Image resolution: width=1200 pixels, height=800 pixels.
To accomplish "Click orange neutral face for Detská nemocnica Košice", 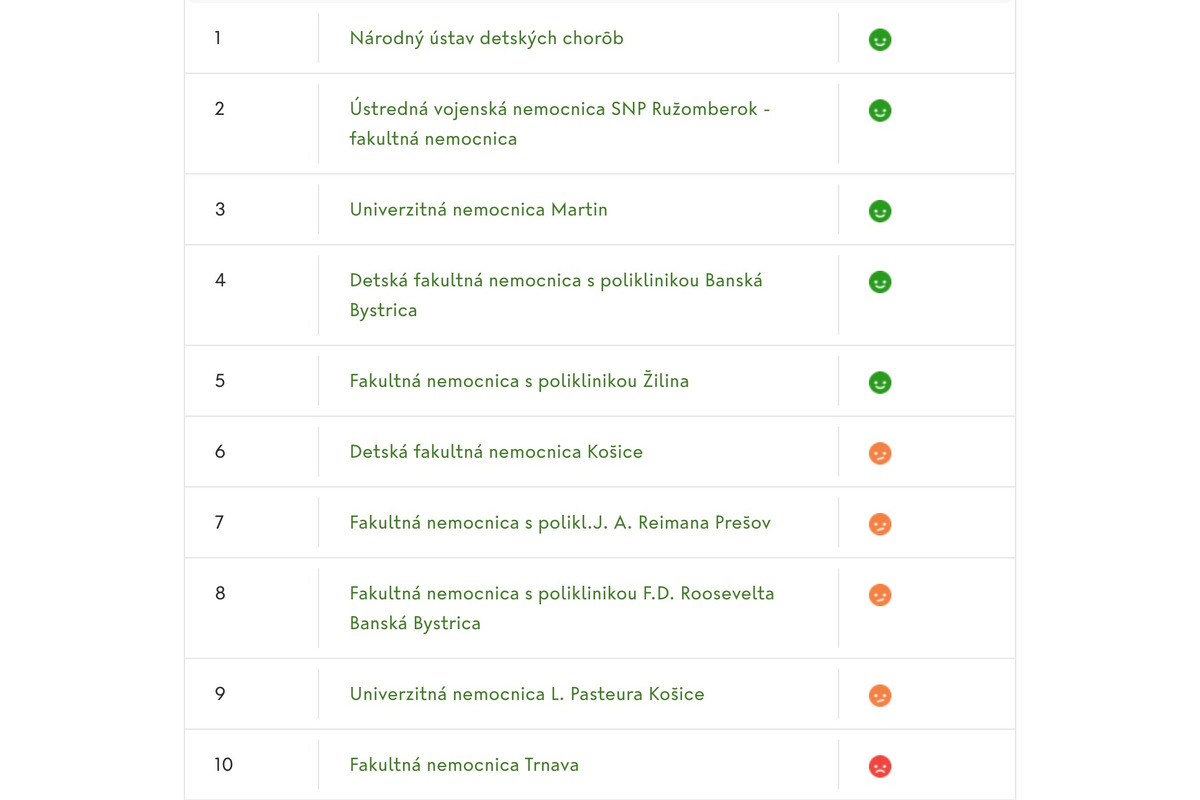I will [880, 454].
